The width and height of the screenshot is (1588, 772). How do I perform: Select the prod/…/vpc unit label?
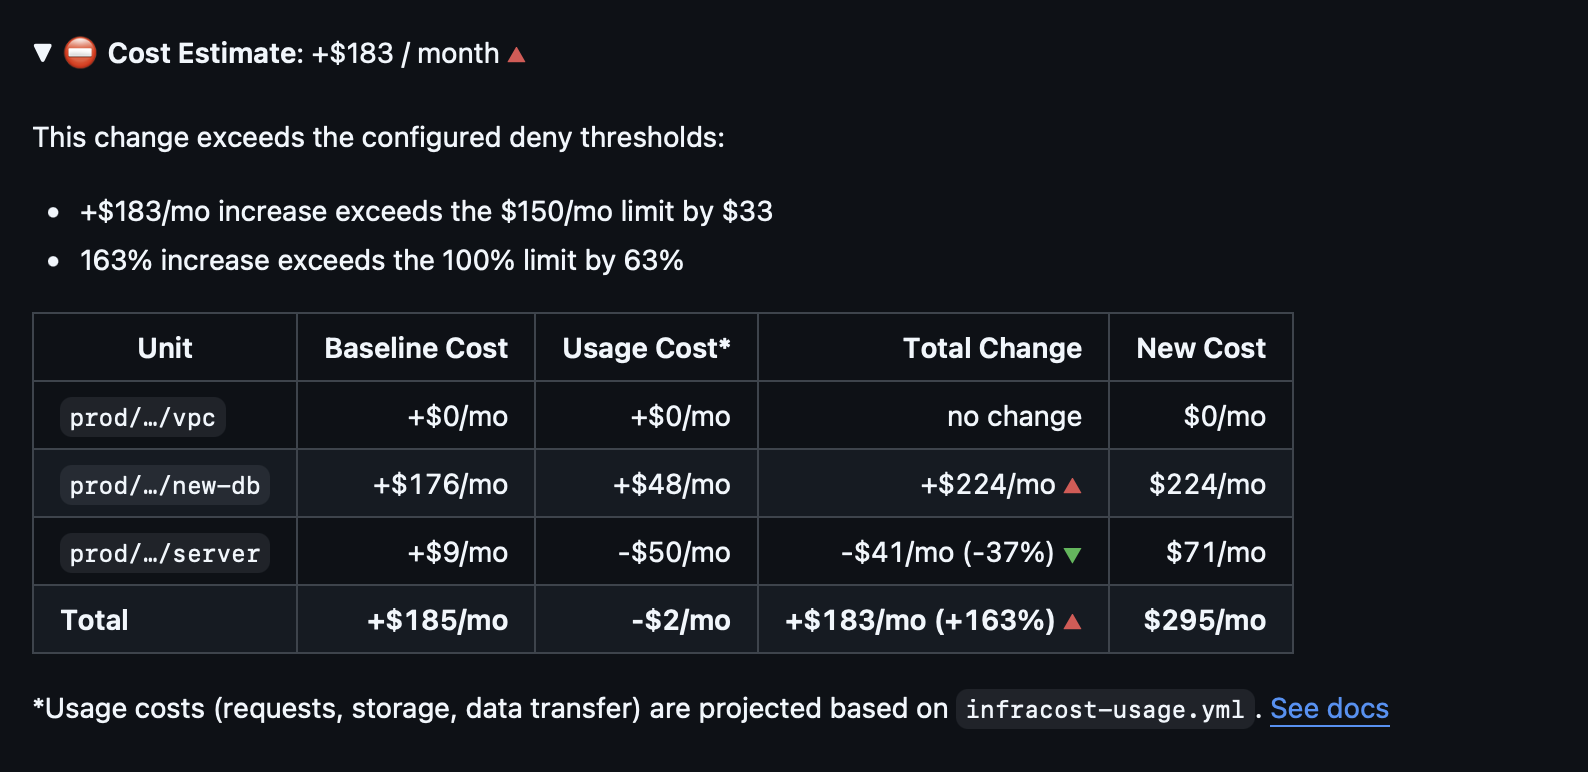pyautogui.click(x=143, y=417)
